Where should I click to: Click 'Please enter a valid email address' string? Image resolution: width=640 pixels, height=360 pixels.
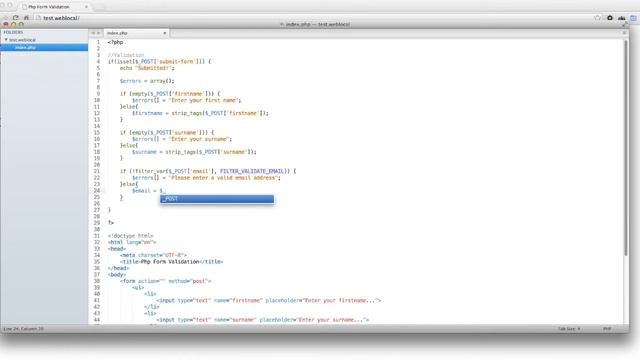(223, 178)
